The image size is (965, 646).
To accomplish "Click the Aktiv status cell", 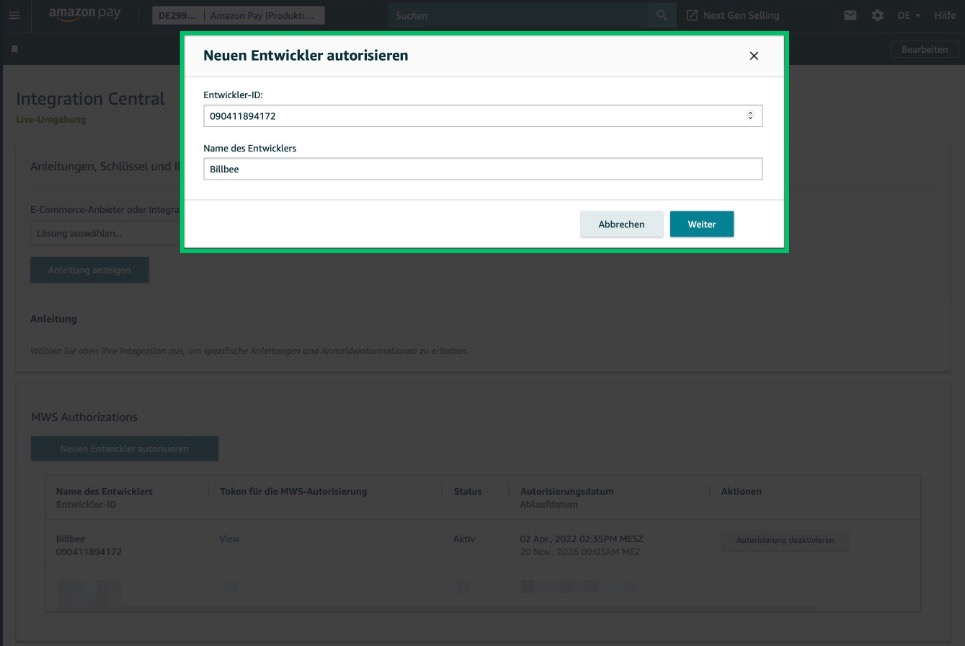I will (464, 539).
